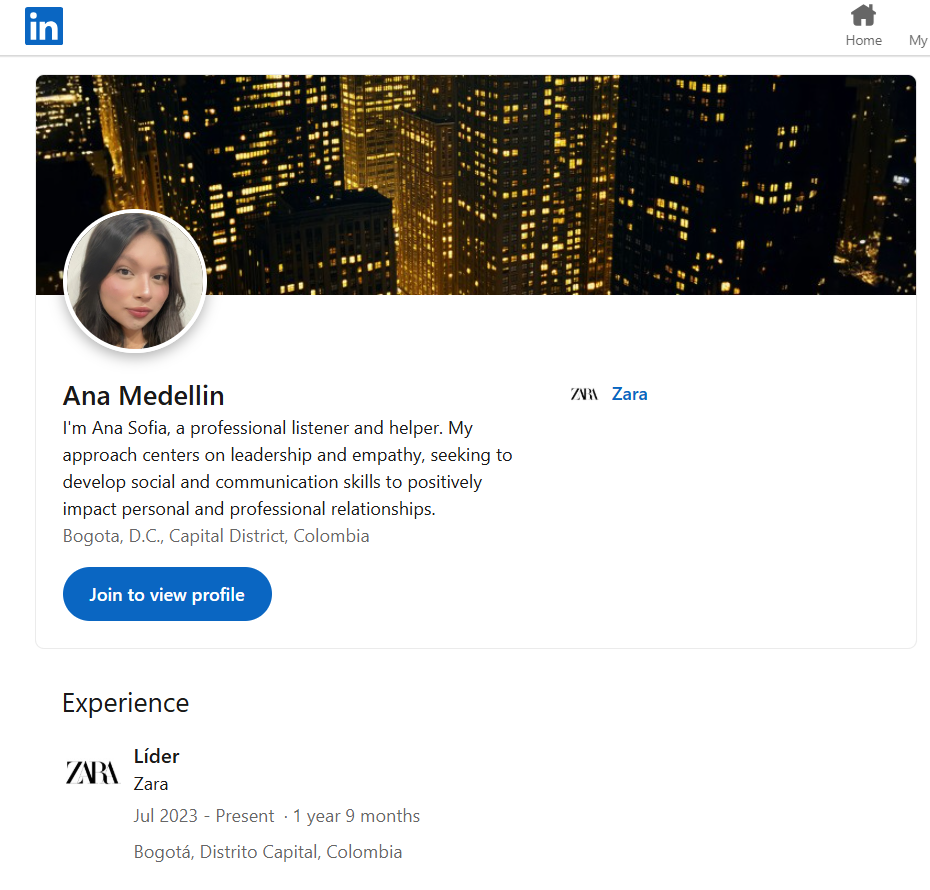930x890 pixels.
Task: Click the 1 year 9 months duration text
Action: pyautogui.click(x=356, y=816)
